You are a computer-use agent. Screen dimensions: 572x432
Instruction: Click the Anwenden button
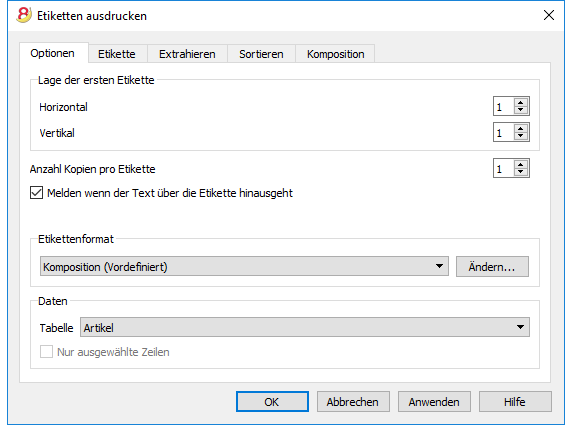(x=434, y=402)
